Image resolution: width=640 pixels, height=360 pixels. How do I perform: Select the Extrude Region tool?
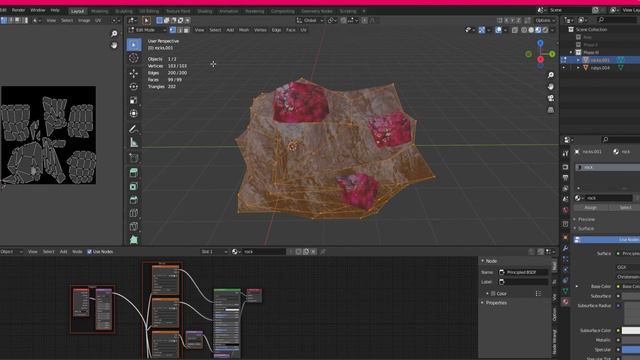(x=134, y=173)
